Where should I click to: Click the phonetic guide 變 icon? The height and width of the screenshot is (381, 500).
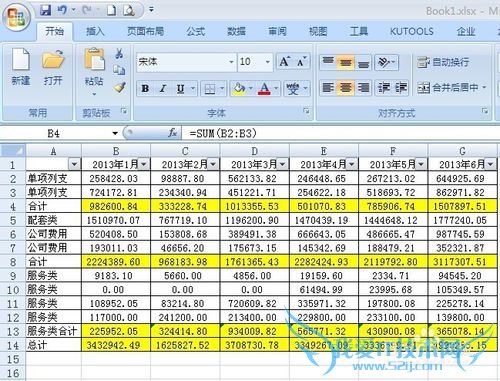(293, 89)
